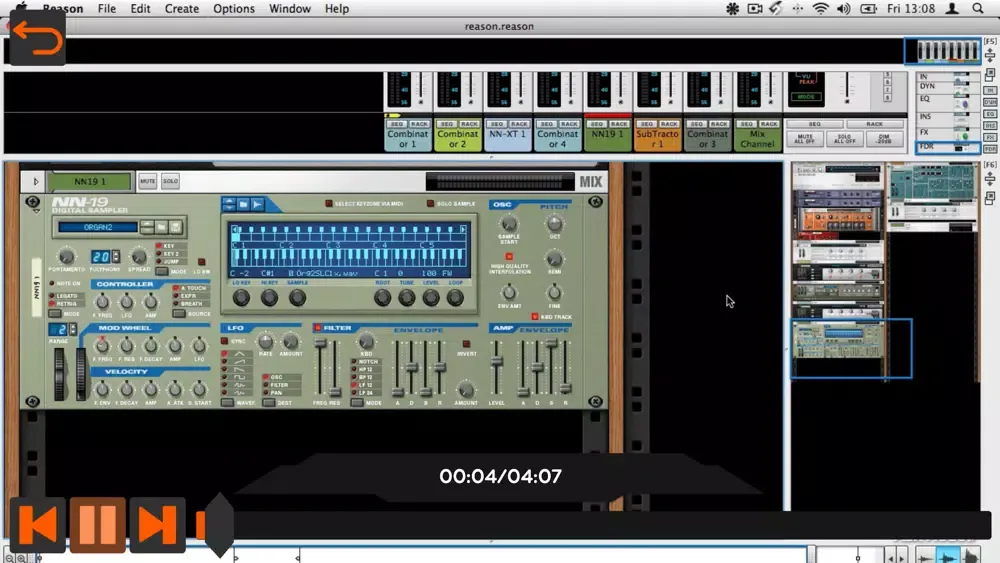Click the Sample Start knob in OSC
The image size is (1000, 563).
pos(509,224)
